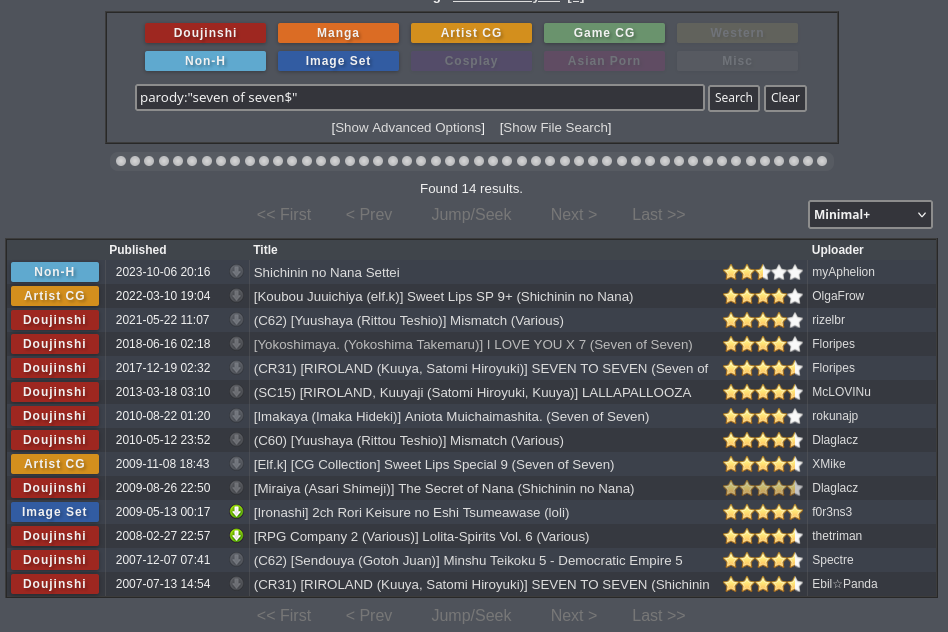The height and width of the screenshot is (632, 948).
Task: Click download arrow for I LOVE YOU X 7
Action: click(236, 344)
